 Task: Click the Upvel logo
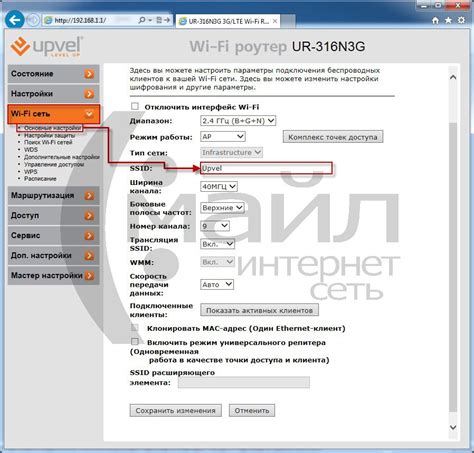pyautogui.click(x=47, y=47)
